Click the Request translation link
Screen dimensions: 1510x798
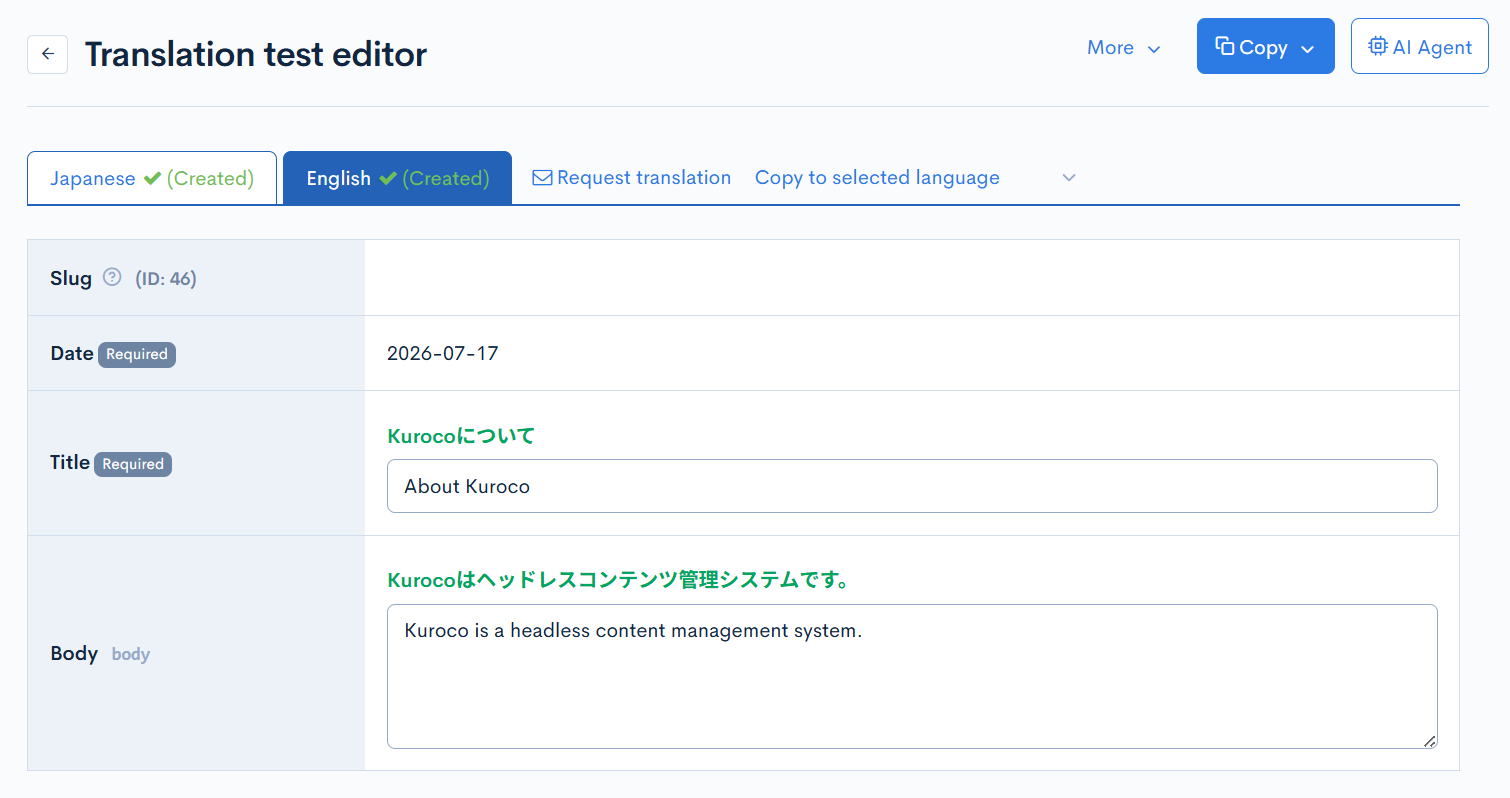tap(631, 177)
